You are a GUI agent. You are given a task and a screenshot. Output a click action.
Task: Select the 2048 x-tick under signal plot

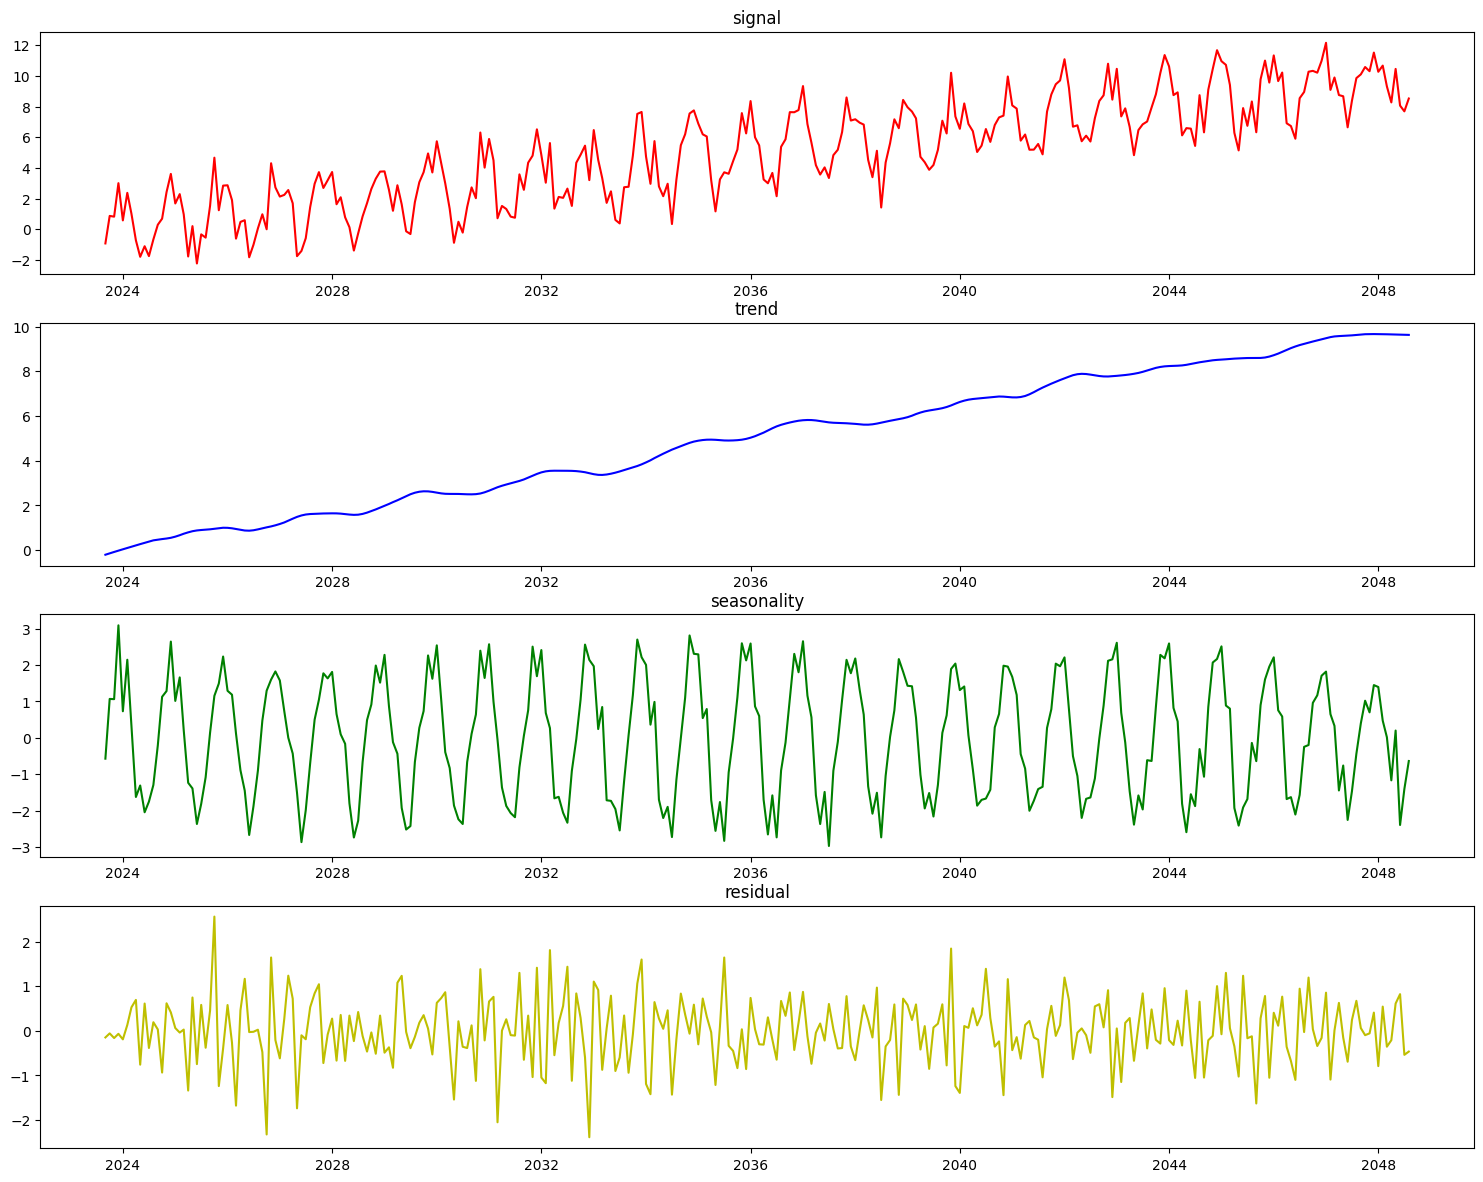pyautogui.click(x=1378, y=290)
